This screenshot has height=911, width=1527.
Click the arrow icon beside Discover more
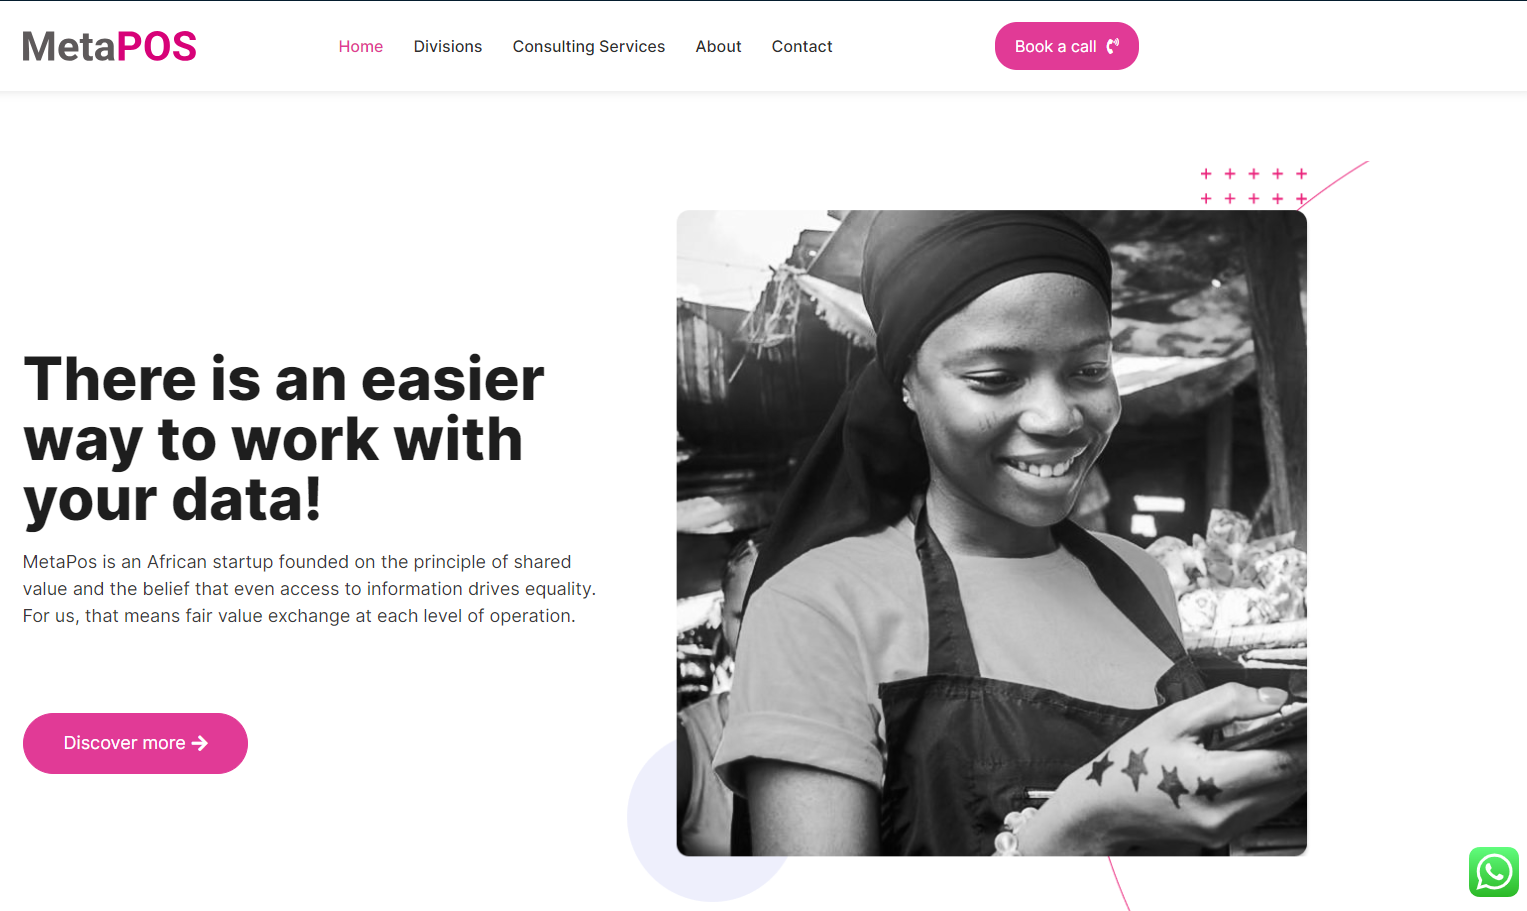pos(200,743)
